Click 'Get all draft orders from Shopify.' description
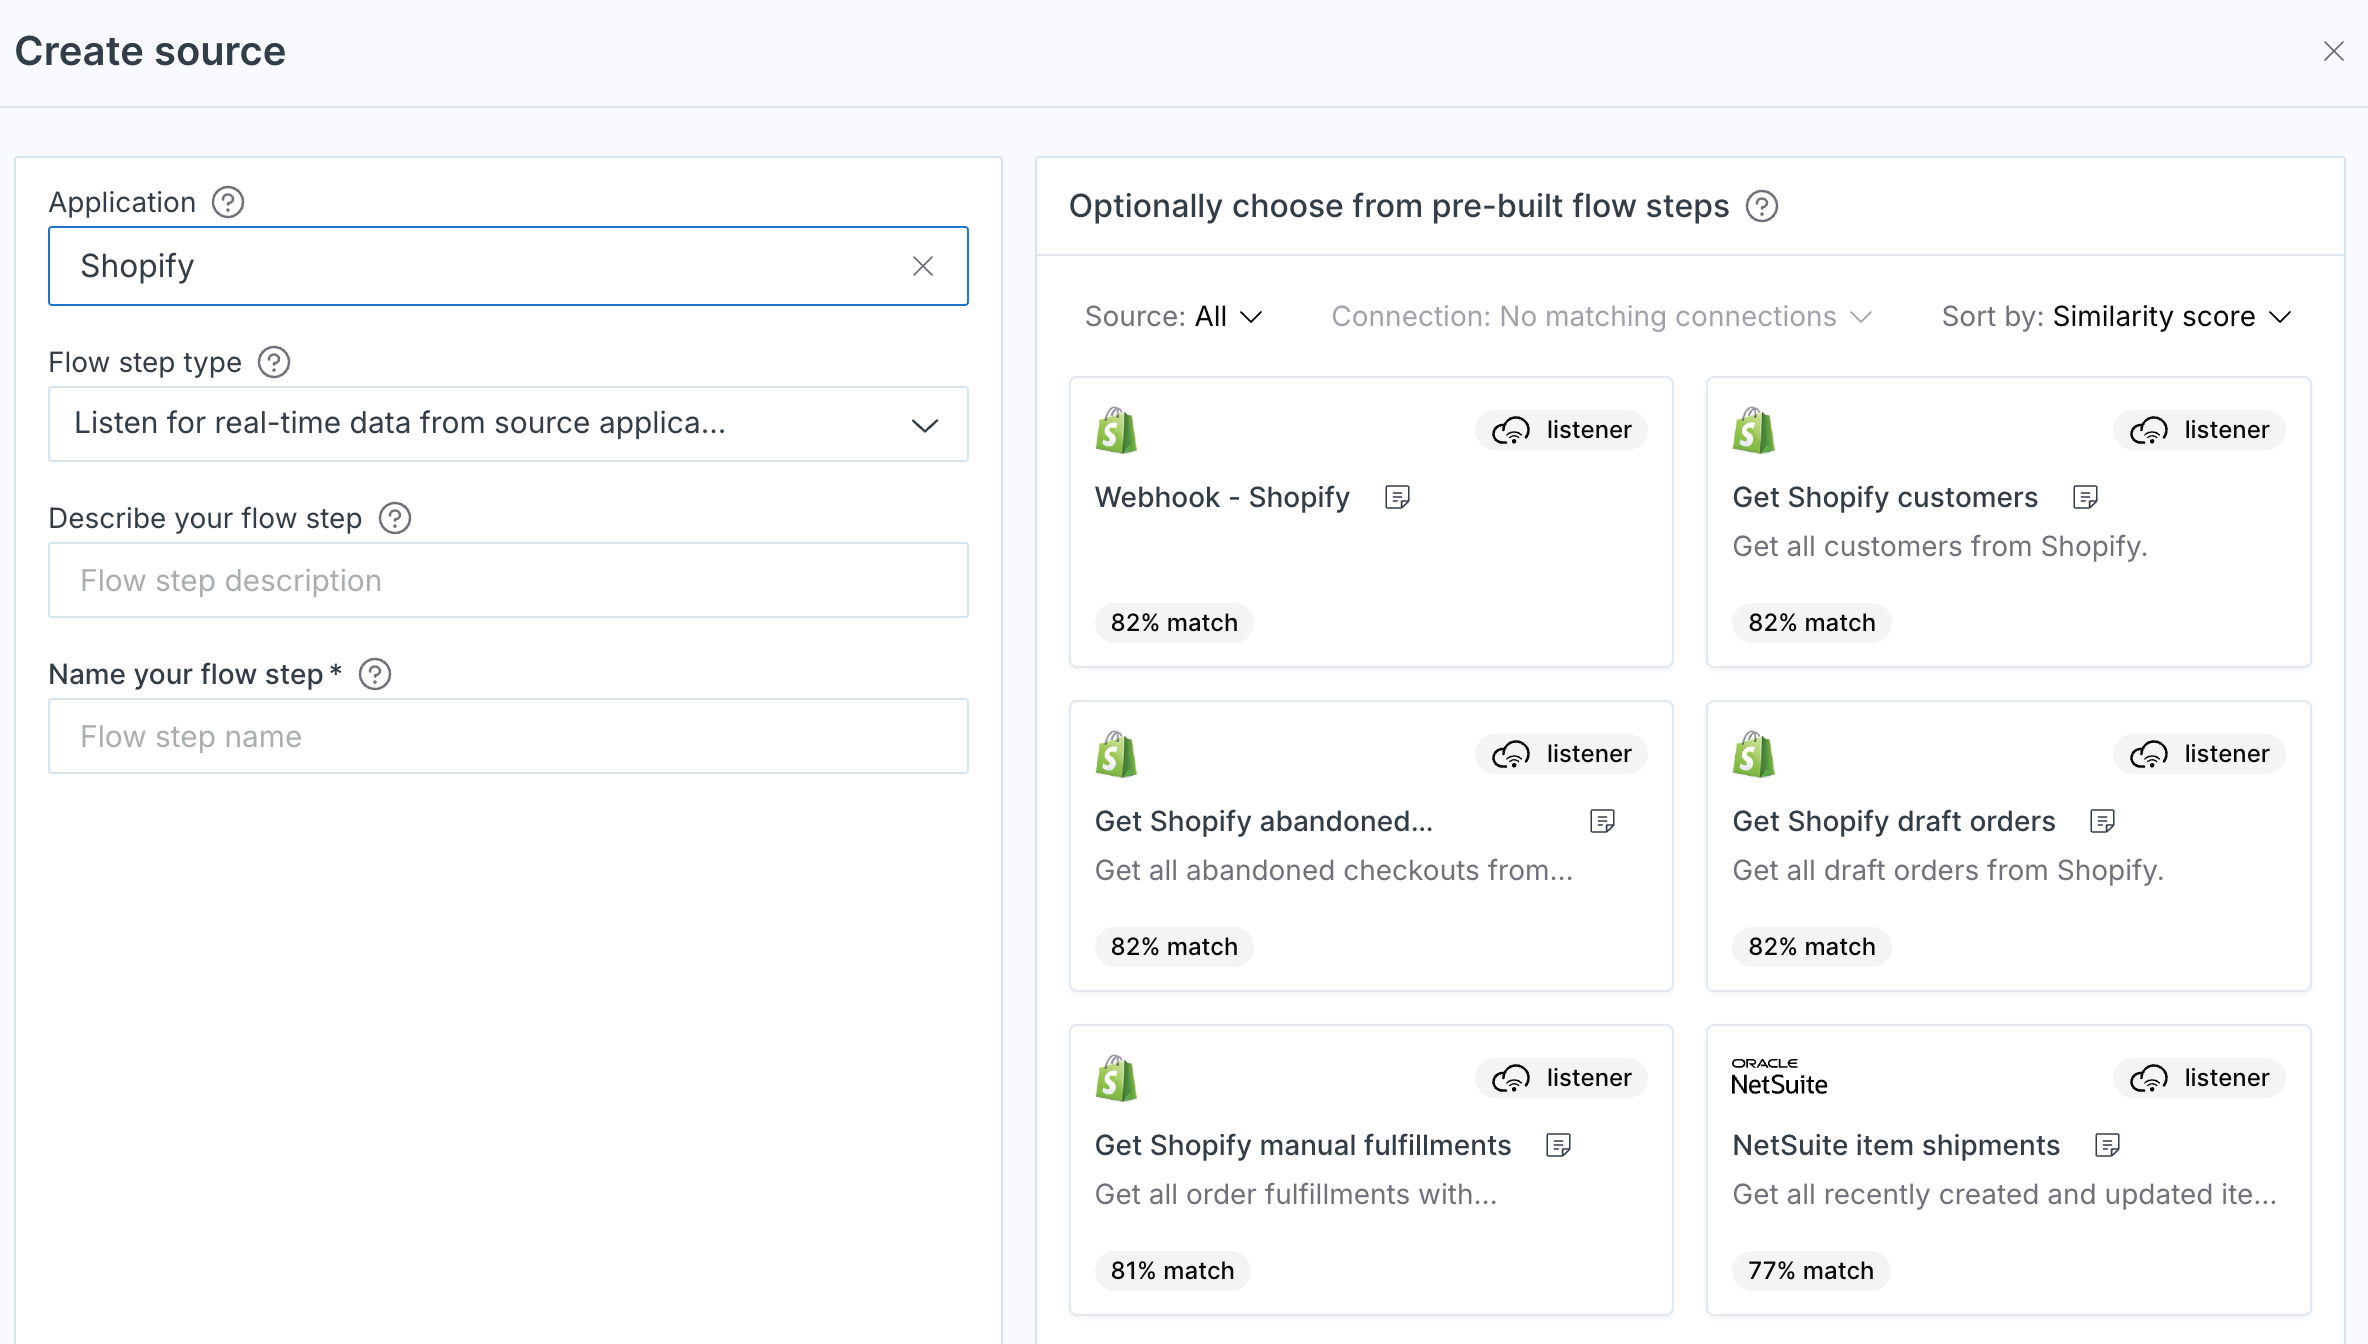 coord(1948,870)
